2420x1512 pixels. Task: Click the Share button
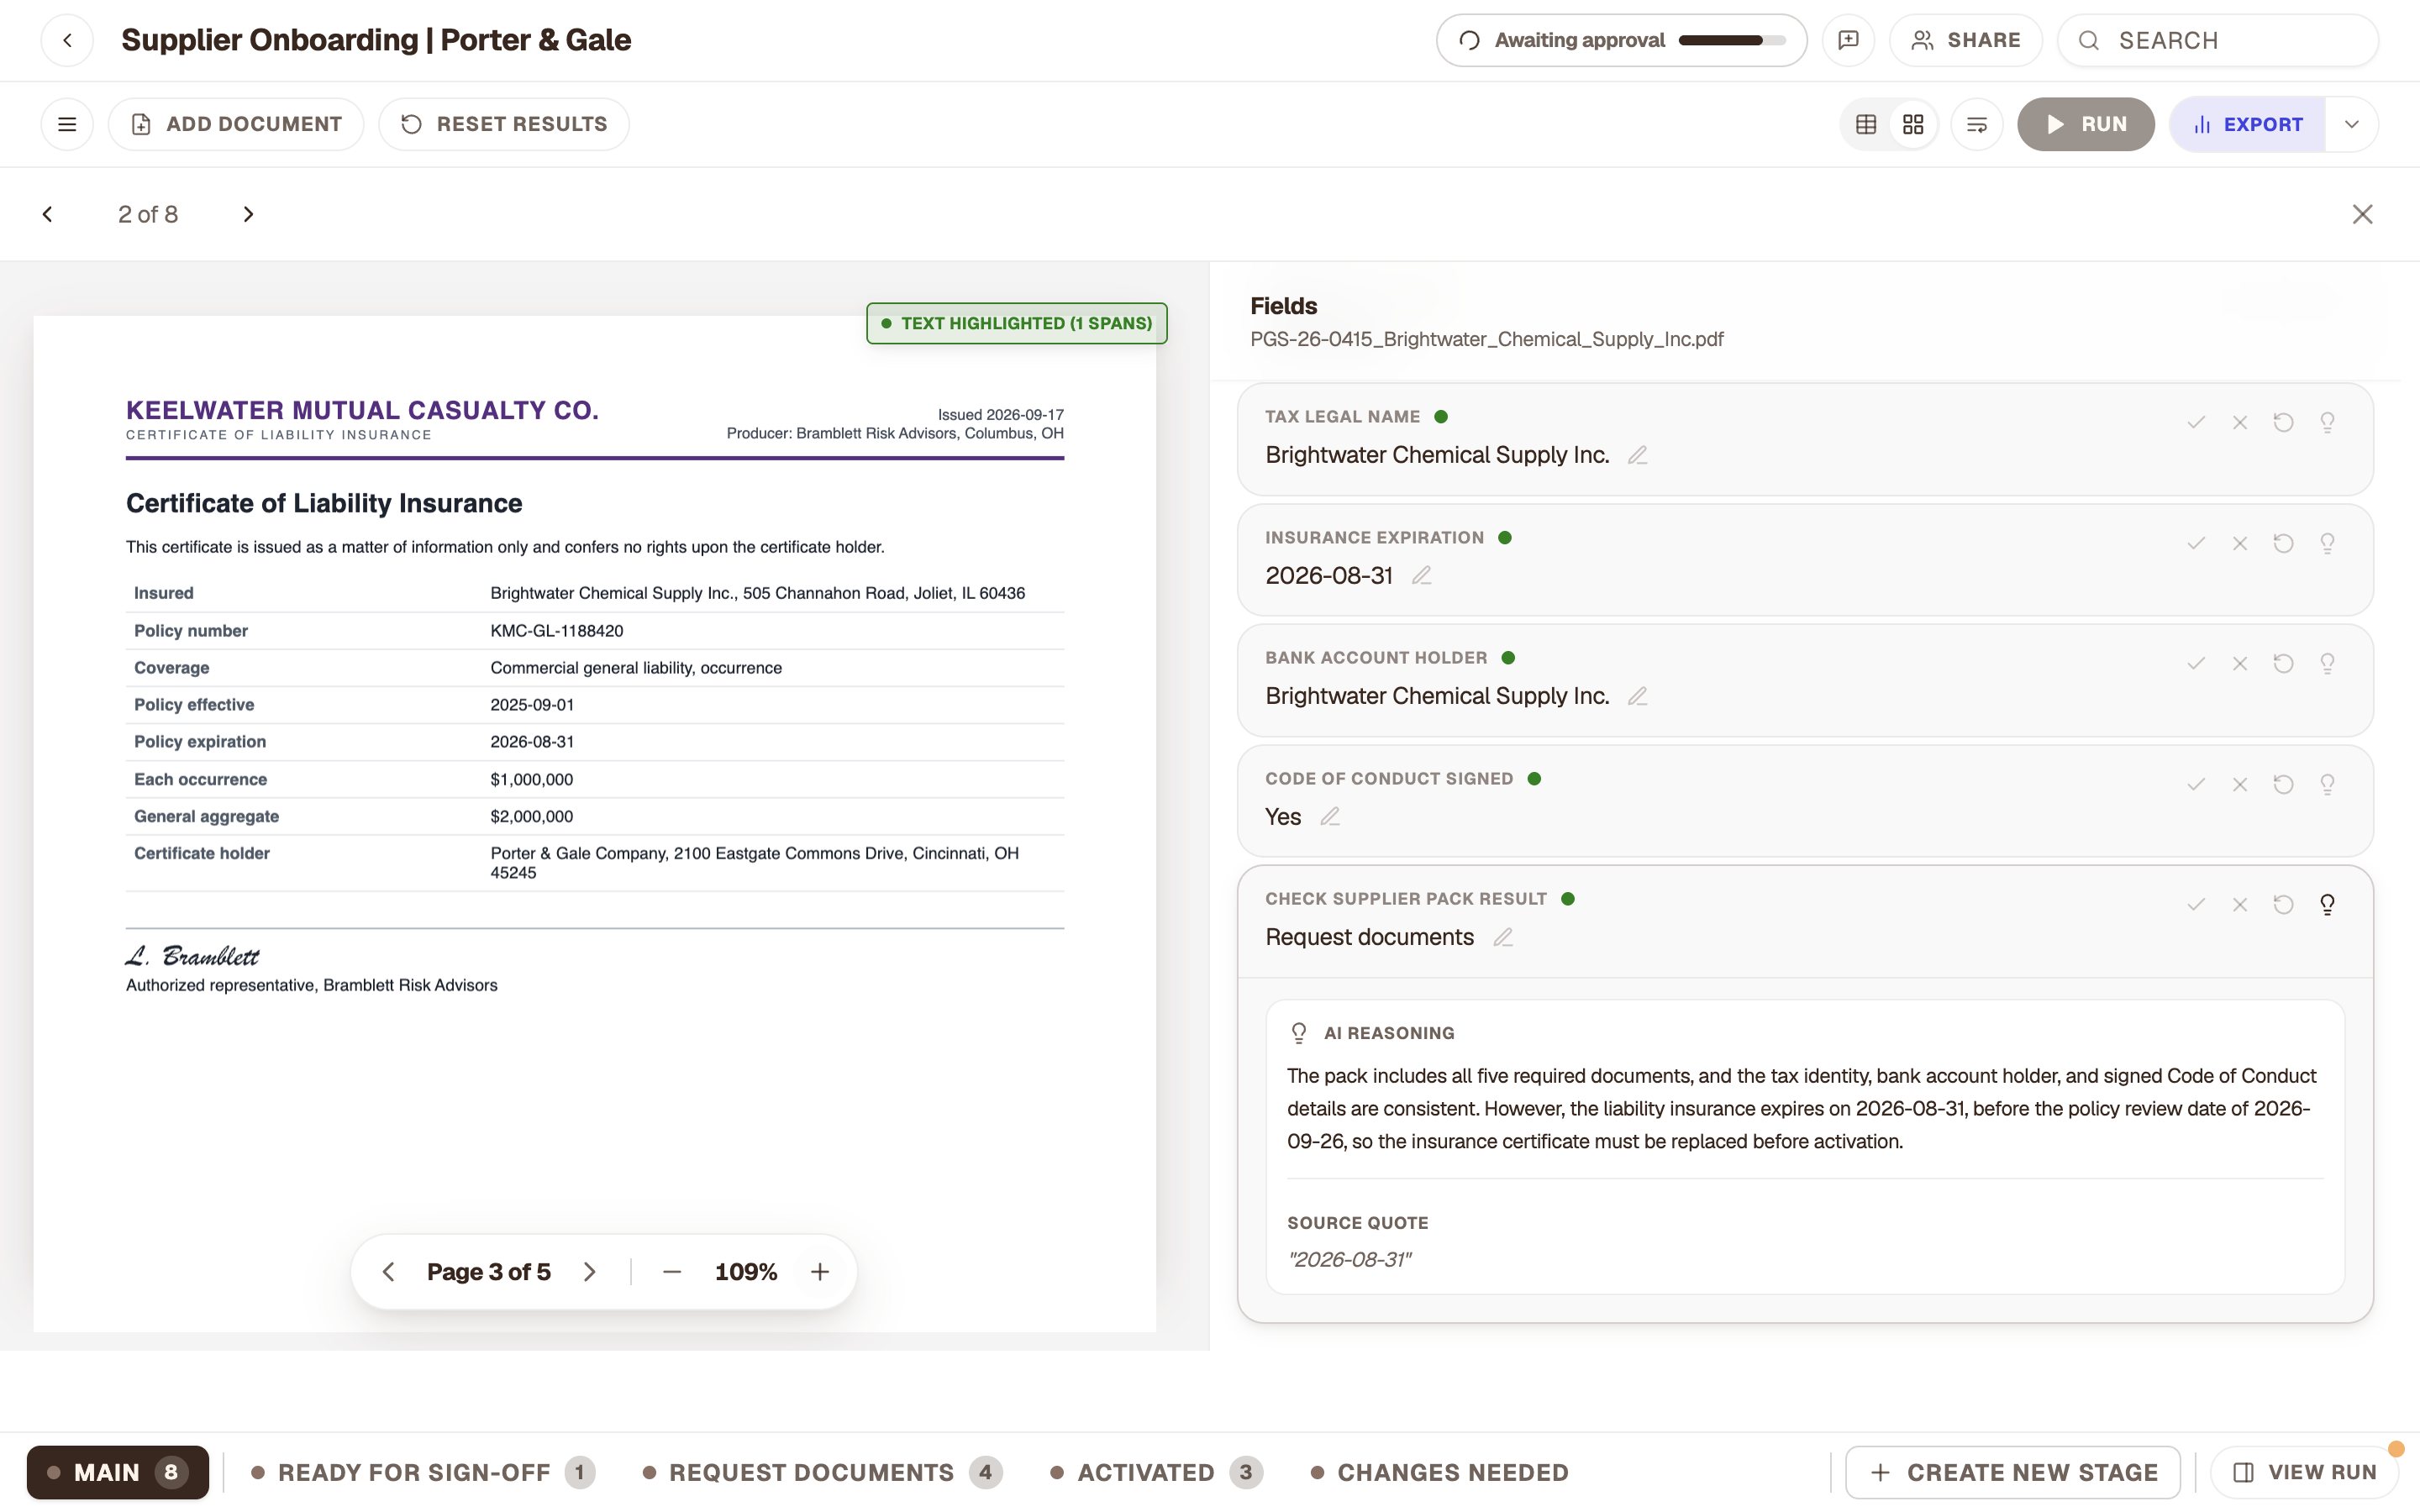[x=1966, y=40]
